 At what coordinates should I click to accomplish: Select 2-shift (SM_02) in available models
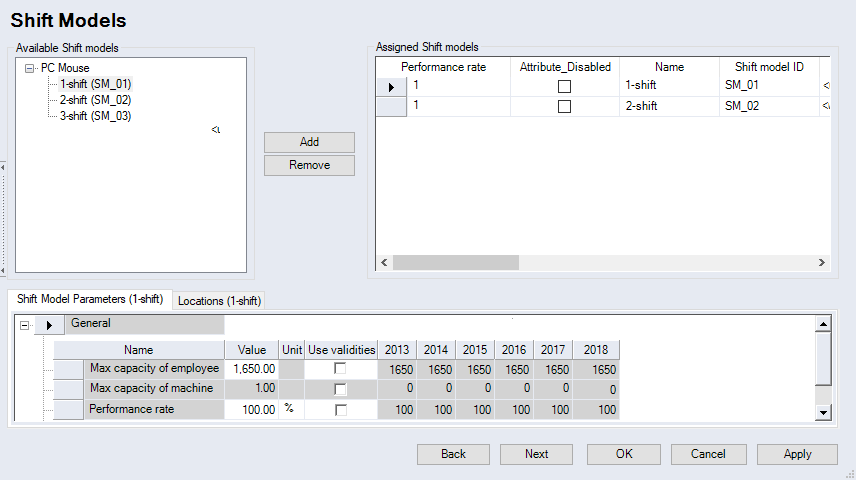click(95, 100)
